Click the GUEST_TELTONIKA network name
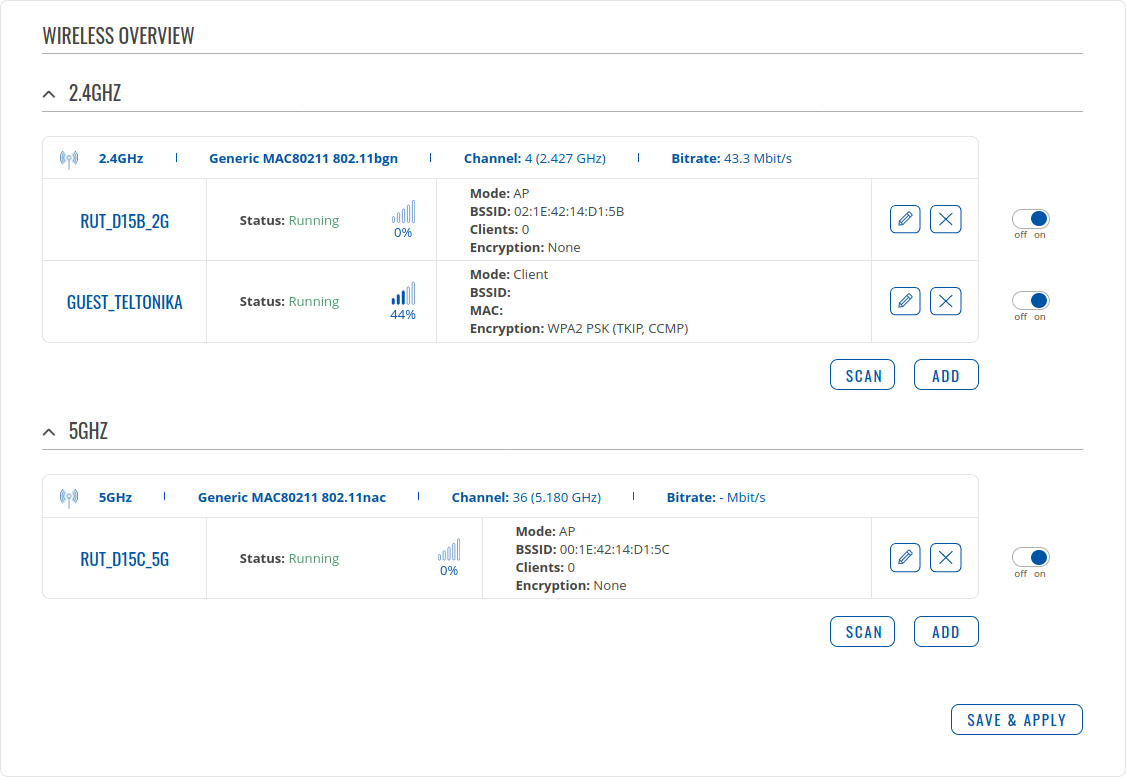The image size is (1126, 777). (125, 302)
